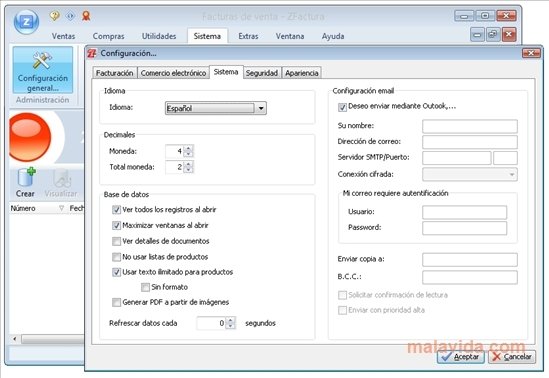Click the Servidor SMTP server field
This screenshot has width=549, height=378.
coord(457,158)
